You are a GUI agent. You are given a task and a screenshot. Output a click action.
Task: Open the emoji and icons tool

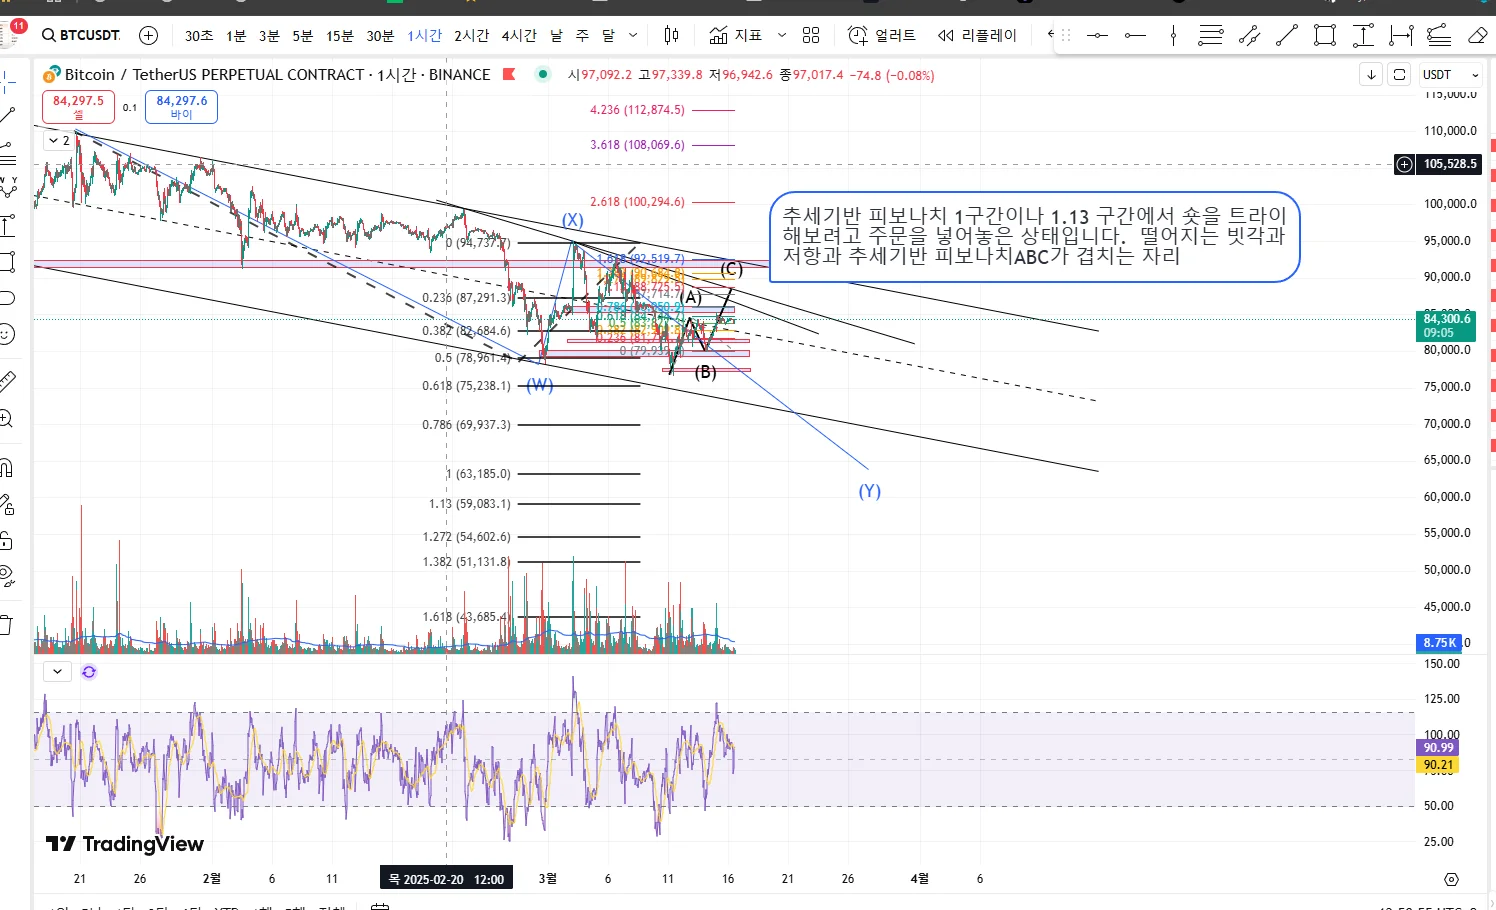click(x=8, y=334)
